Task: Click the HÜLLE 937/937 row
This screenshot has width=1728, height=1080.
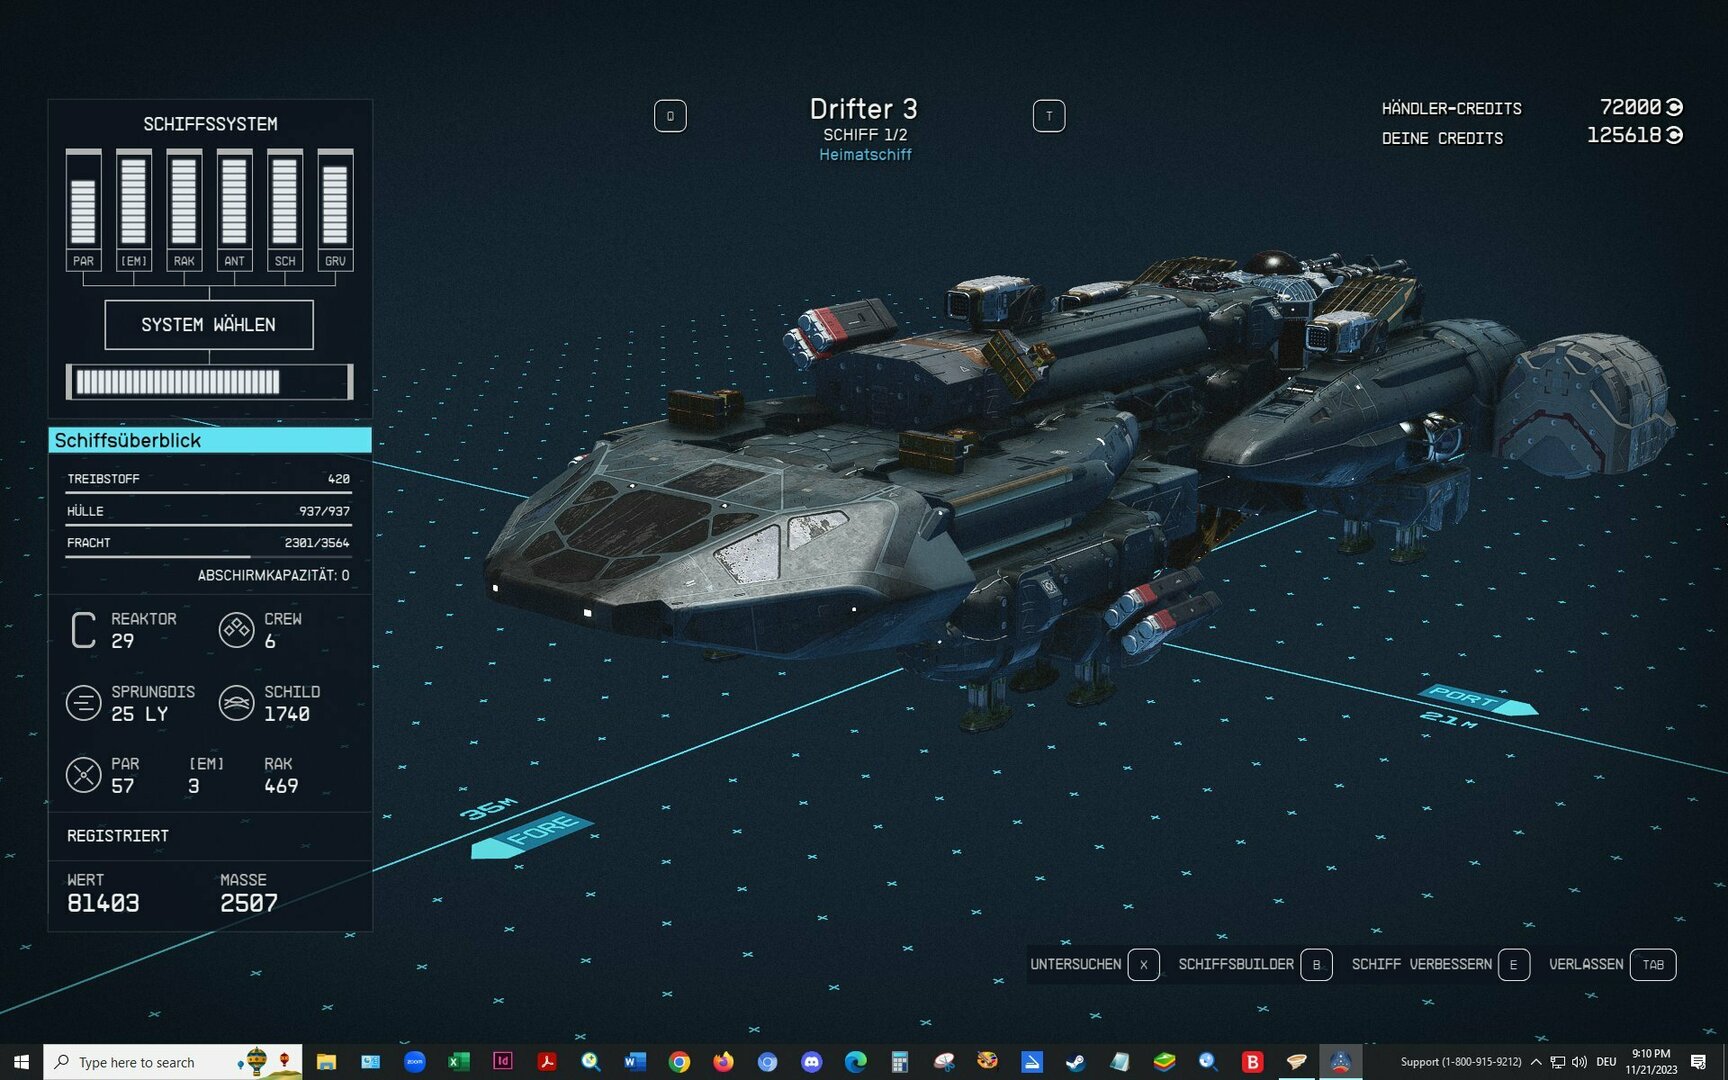Action: pyautogui.click(x=208, y=513)
